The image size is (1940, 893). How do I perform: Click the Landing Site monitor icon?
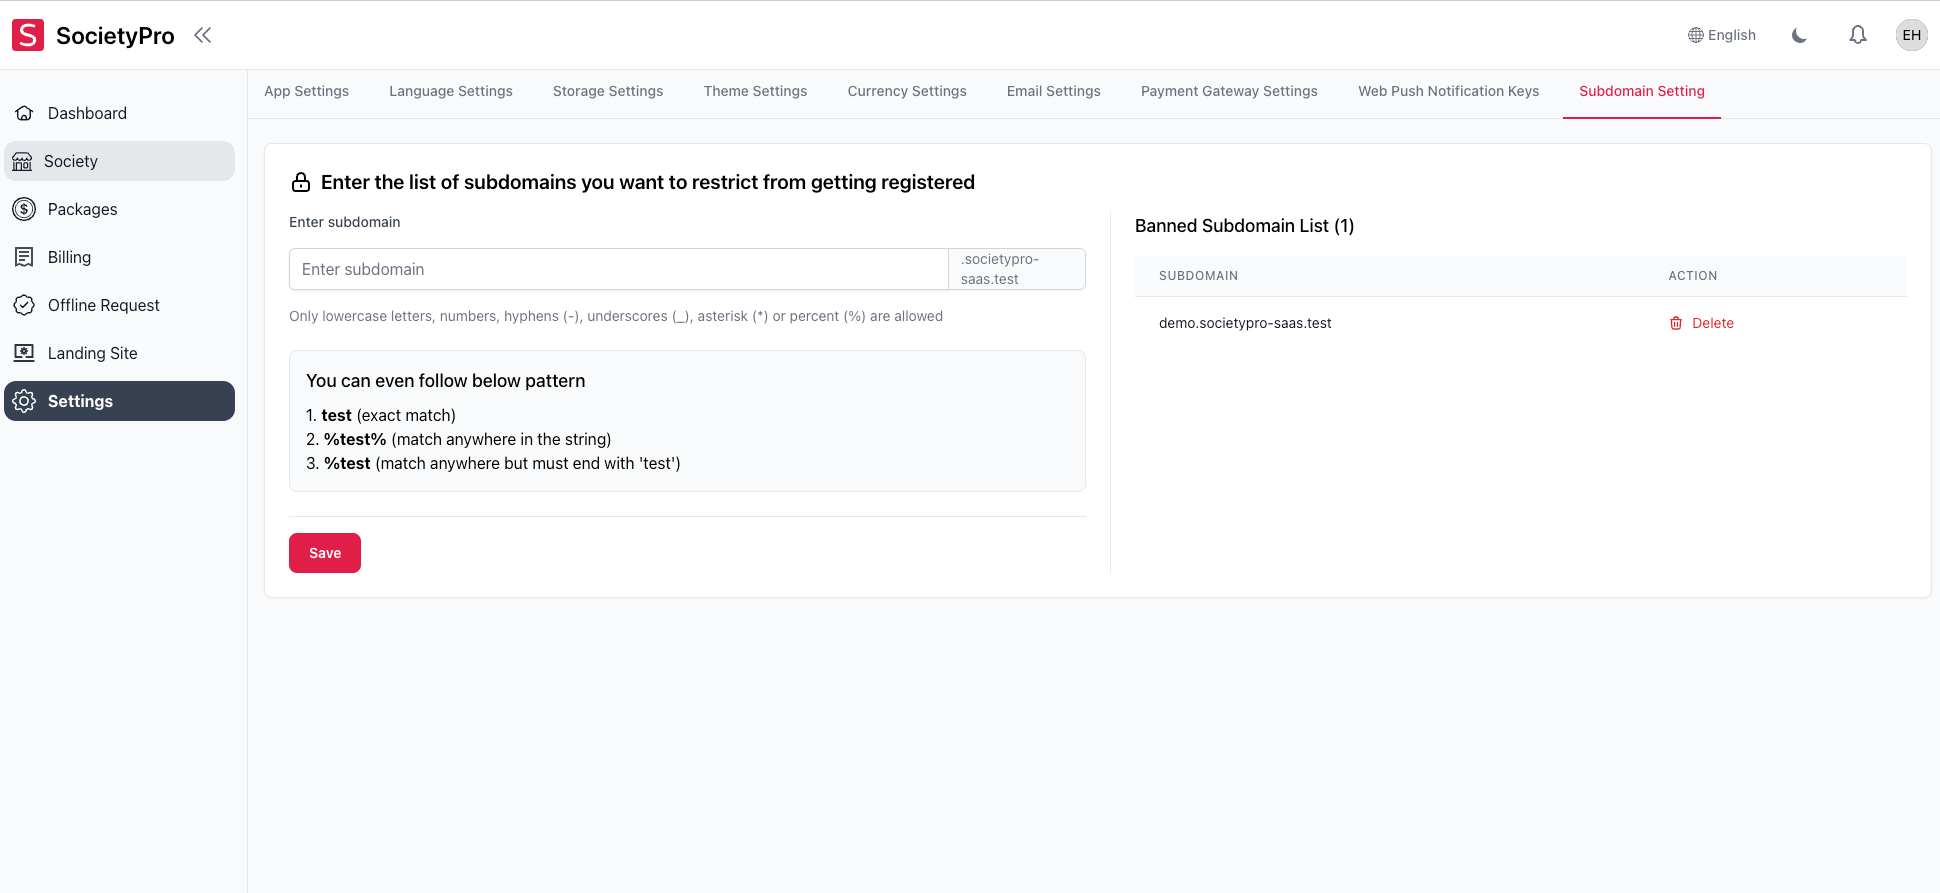click(25, 353)
